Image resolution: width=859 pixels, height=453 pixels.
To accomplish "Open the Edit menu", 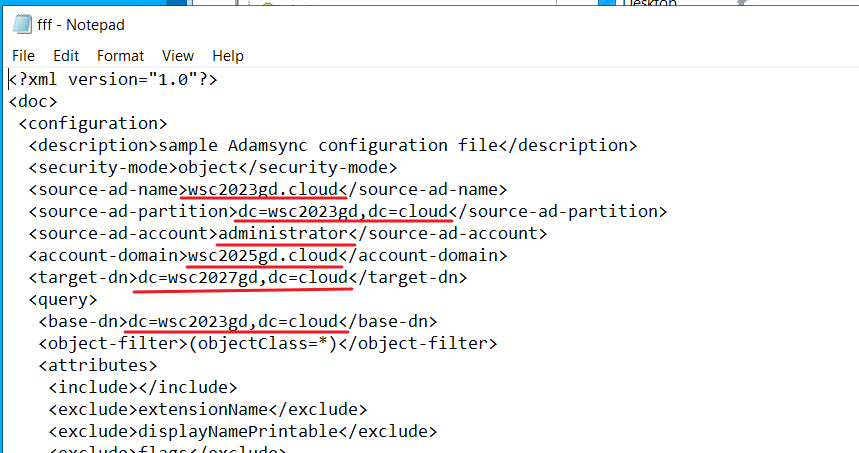I will click(66, 56).
